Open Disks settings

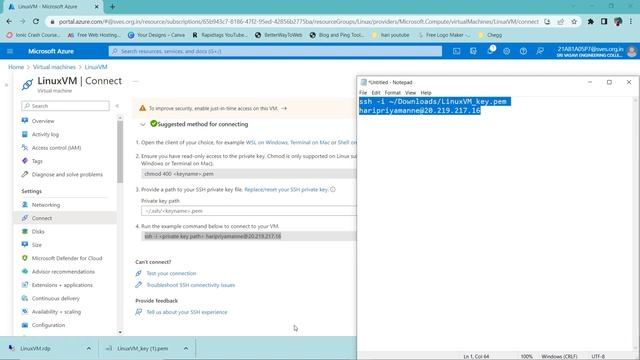[38, 231]
